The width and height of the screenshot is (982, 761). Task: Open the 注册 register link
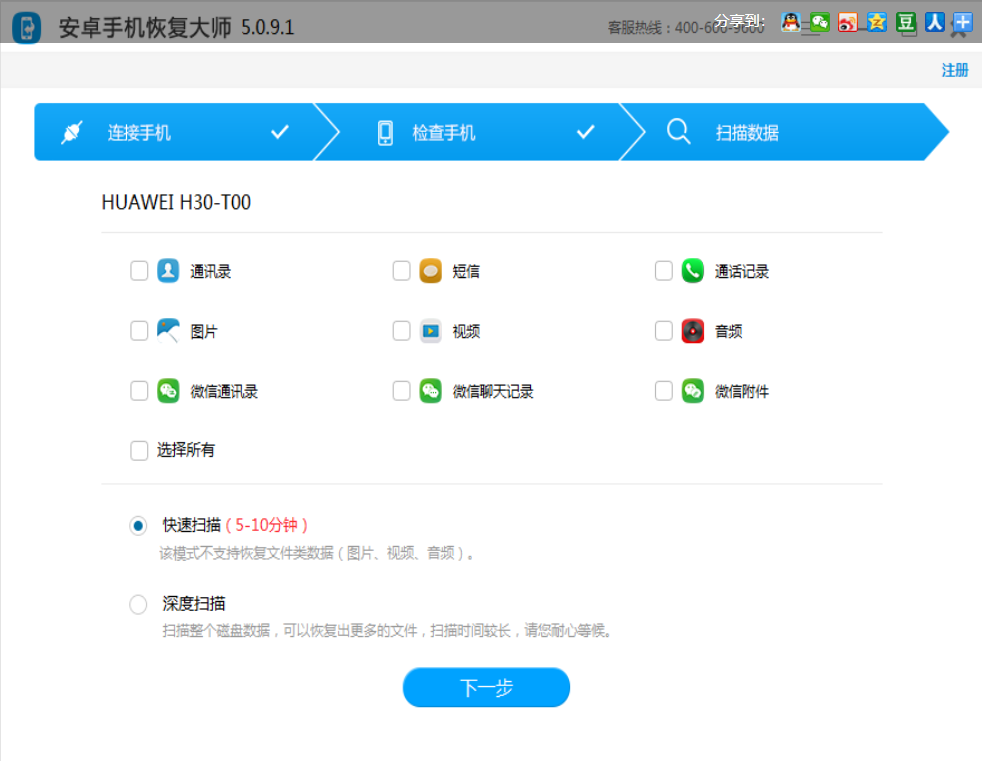(x=954, y=70)
